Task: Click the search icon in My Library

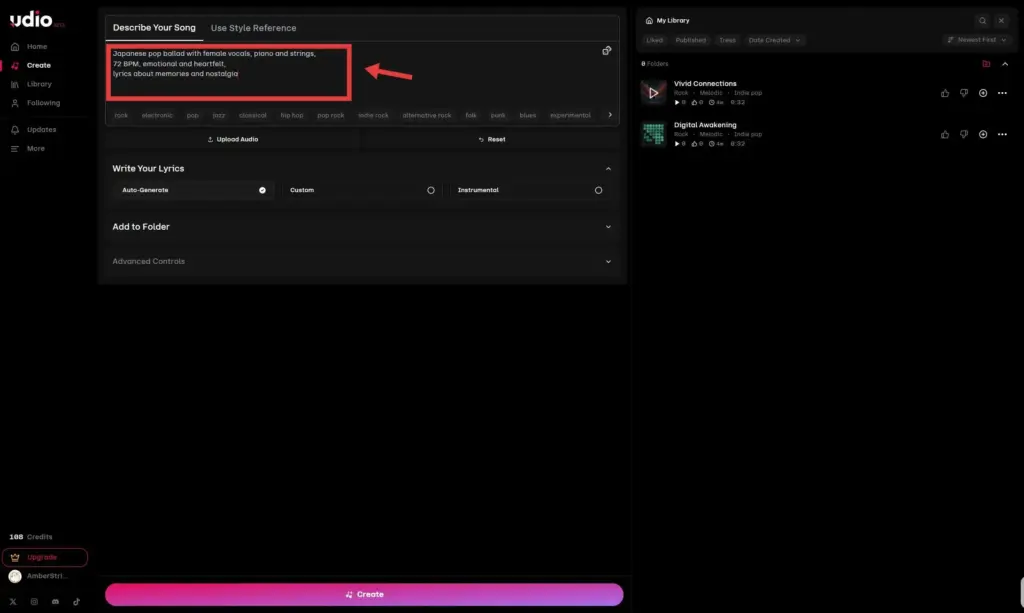Action: (982, 20)
